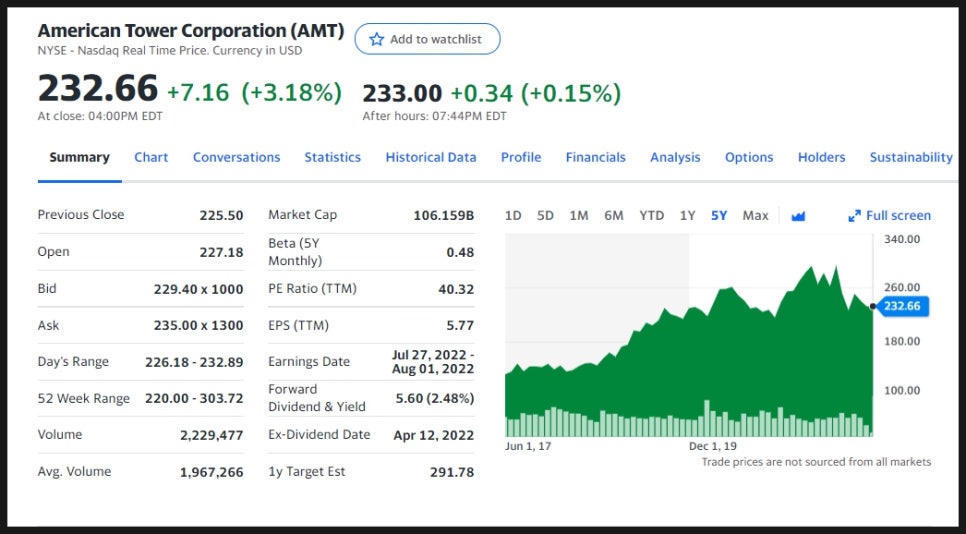
Task: Click the Avg. Volume value 1,967,266
Action: pos(211,472)
